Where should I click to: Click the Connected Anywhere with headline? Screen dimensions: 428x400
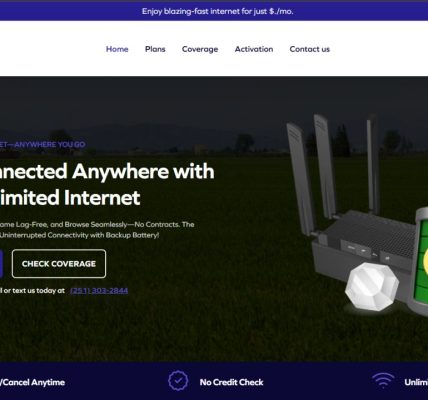coord(107,171)
